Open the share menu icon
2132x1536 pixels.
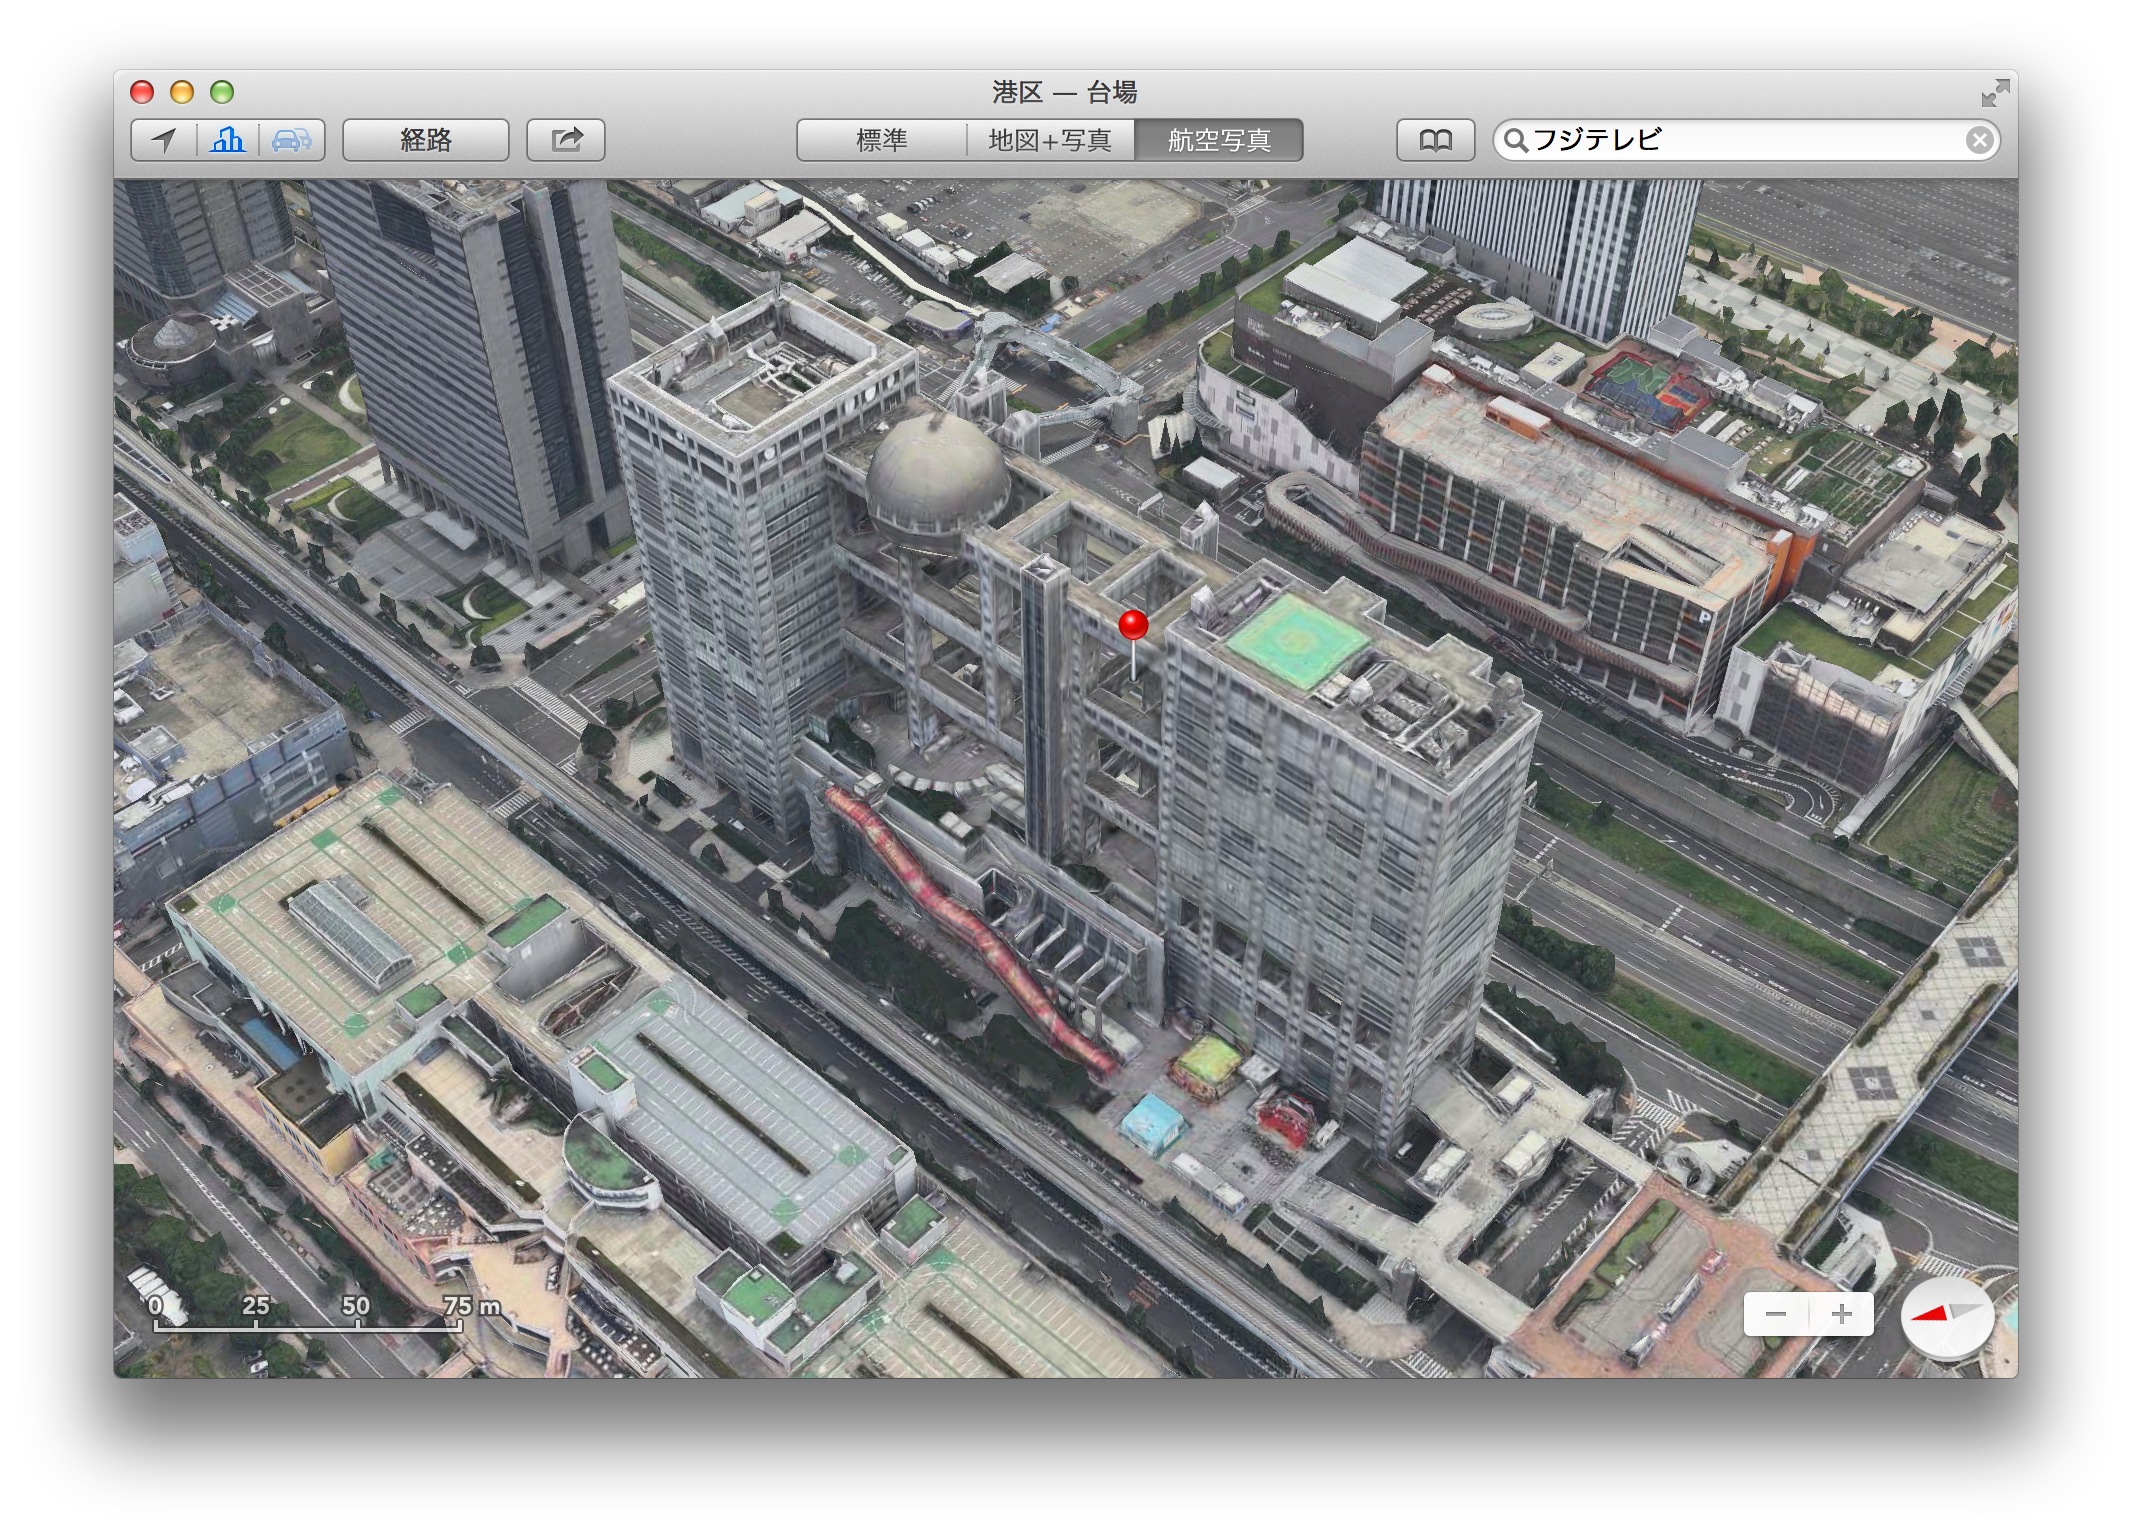(x=566, y=140)
